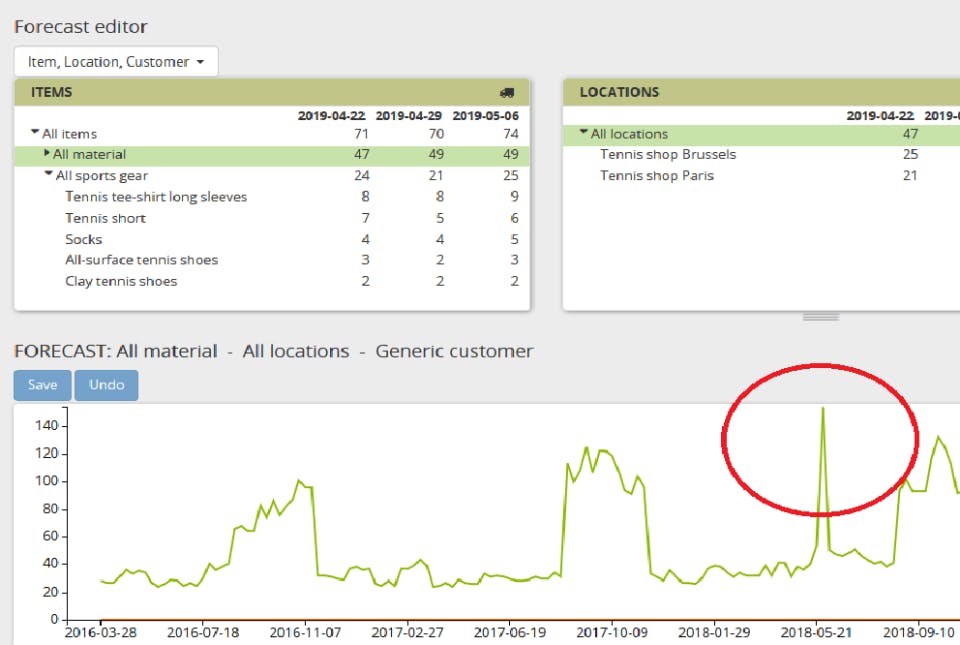Click the 2019-04-29 column header in Items
960x645 pixels.
(408, 116)
